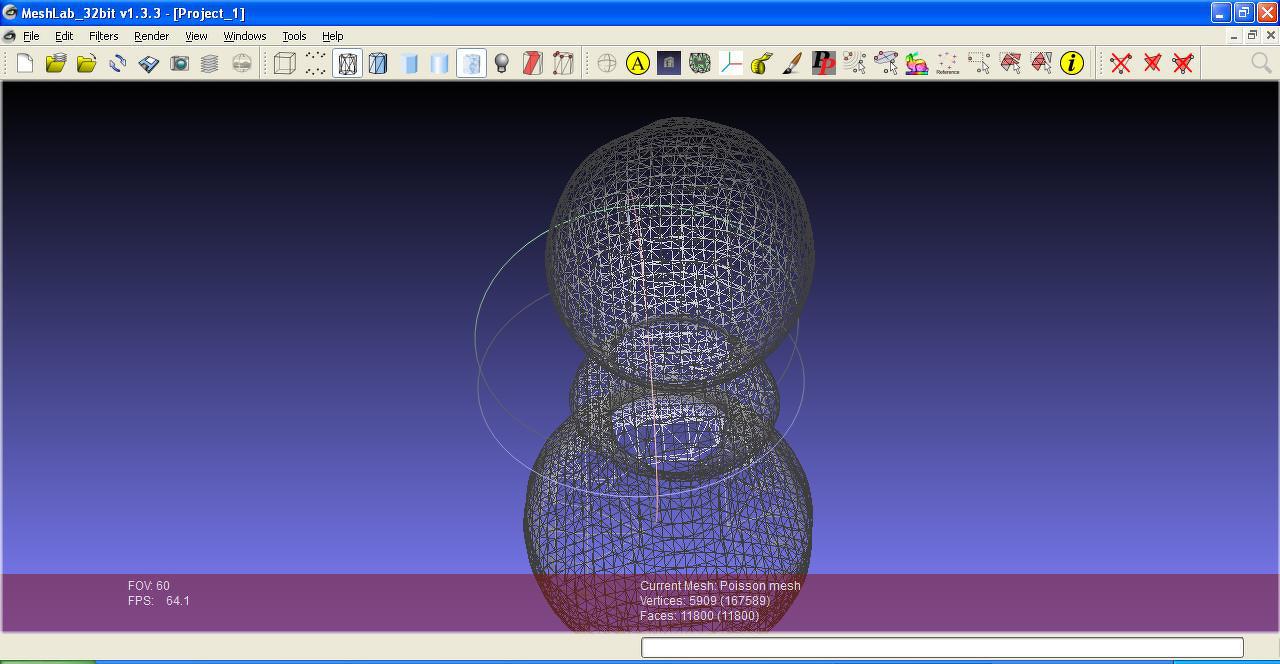Click the 'Vertices: 5909 (167589)' readout
The image size is (1280, 664).
(x=705, y=601)
